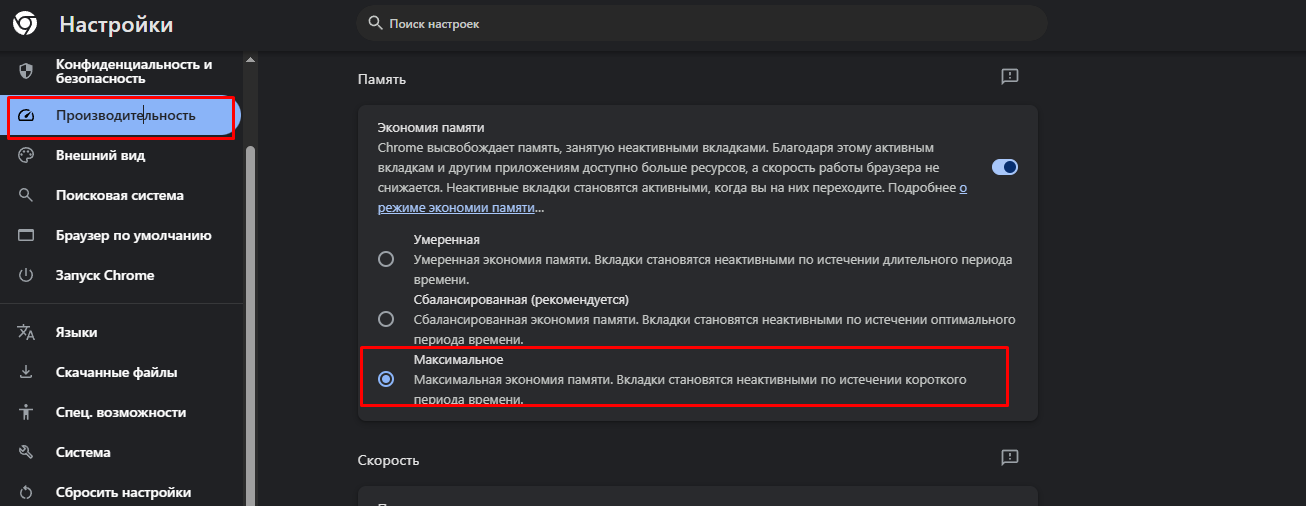This screenshot has width=1306, height=506.
Task: Open Поисковая система settings section
Action: (x=119, y=196)
